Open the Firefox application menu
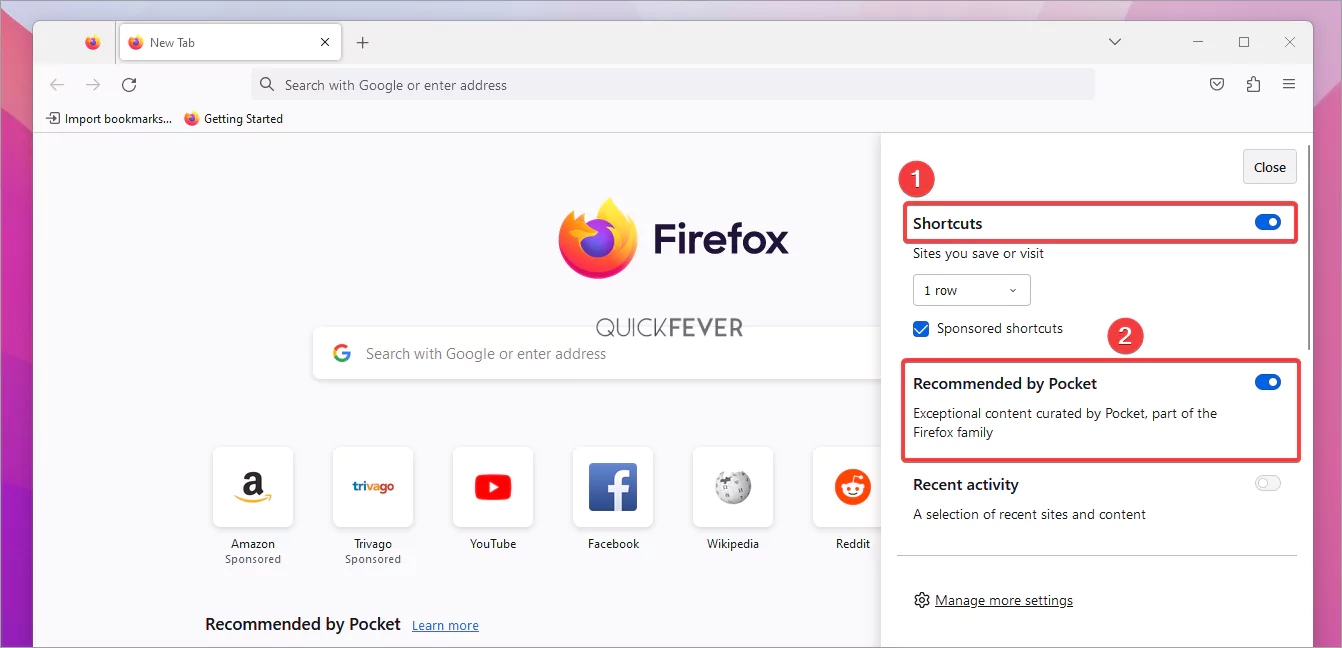This screenshot has height=648, width=1342. (x=1289, y=85)
